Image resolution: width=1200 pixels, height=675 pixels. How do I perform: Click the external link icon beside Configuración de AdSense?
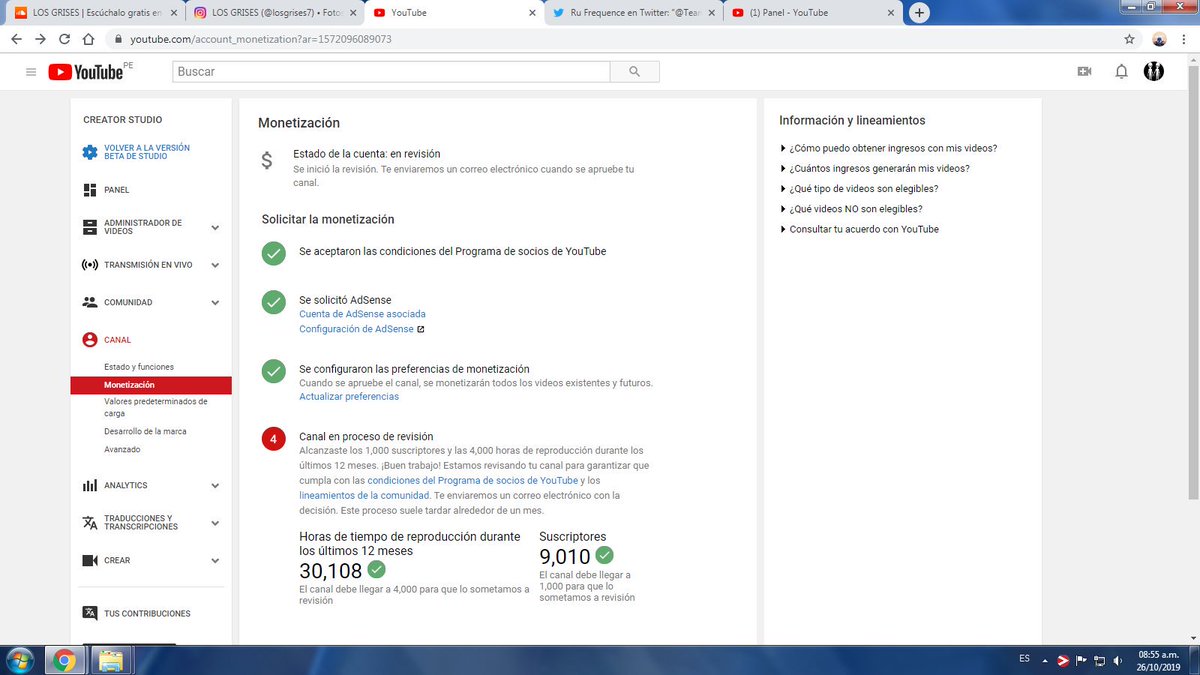click(421, 329)
